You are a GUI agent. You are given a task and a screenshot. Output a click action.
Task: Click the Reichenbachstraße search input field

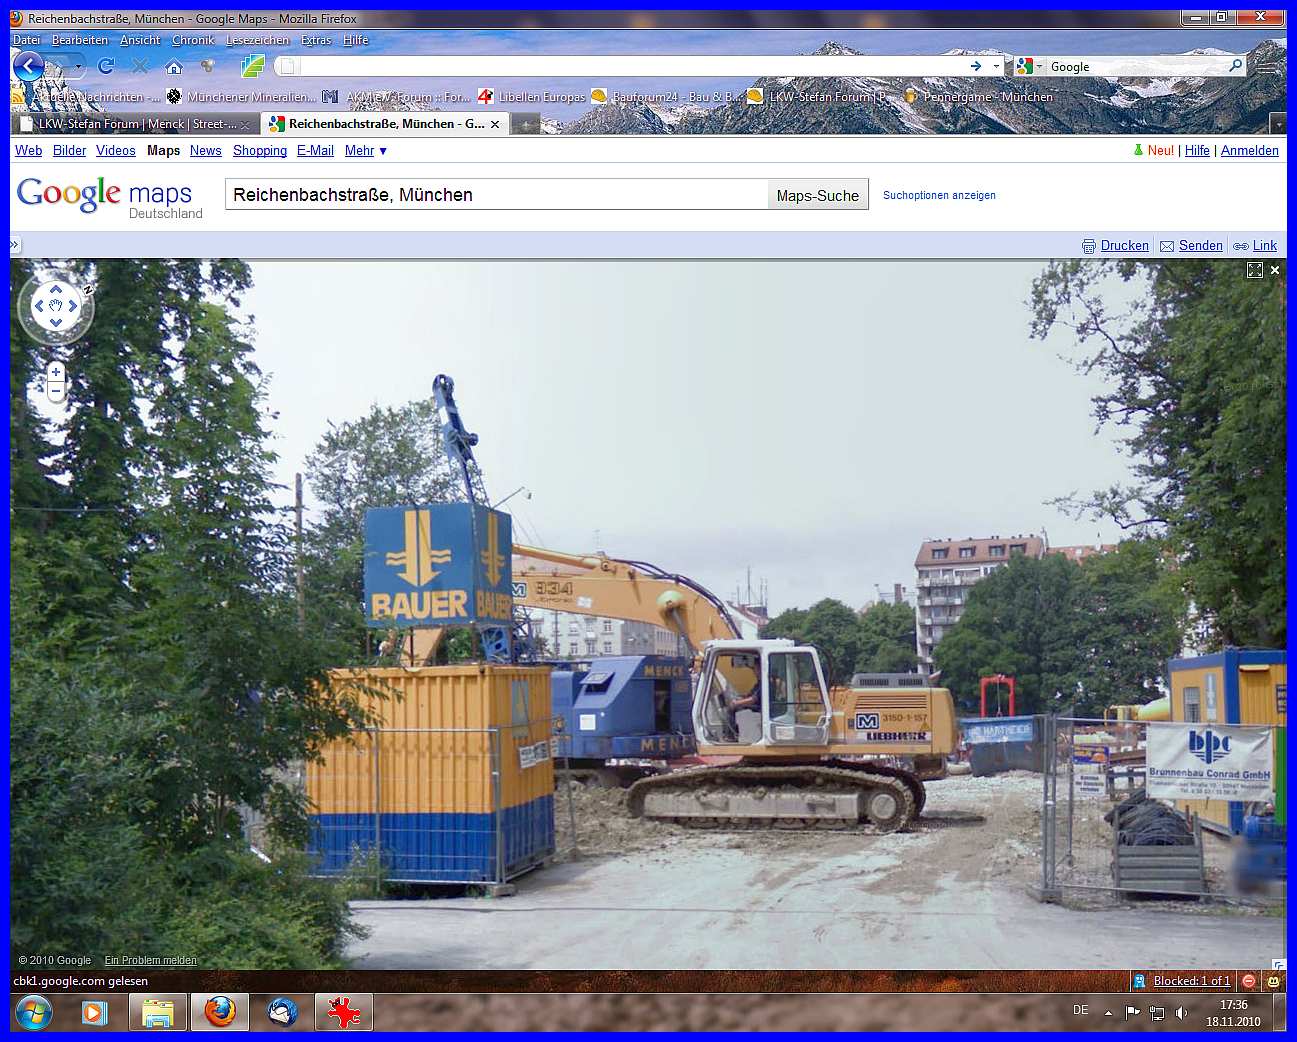point(495,195)
